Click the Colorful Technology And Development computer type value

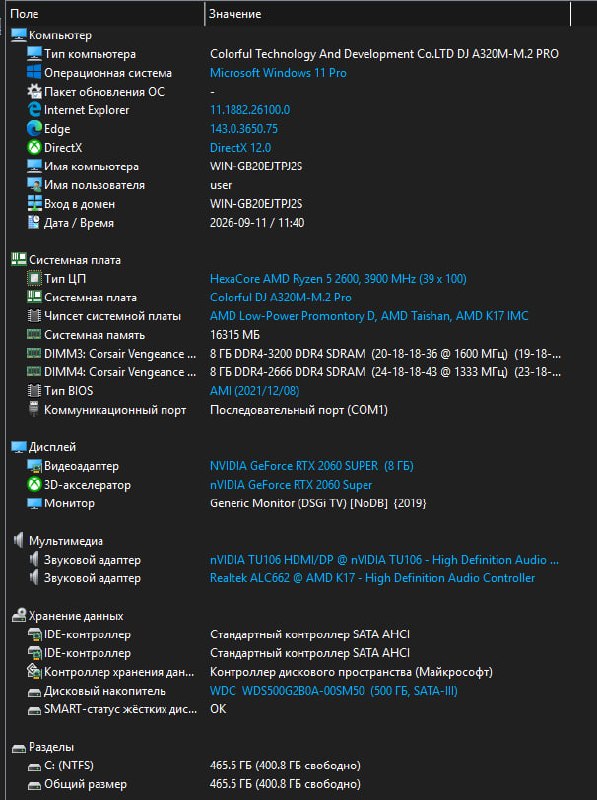(384, 54)
